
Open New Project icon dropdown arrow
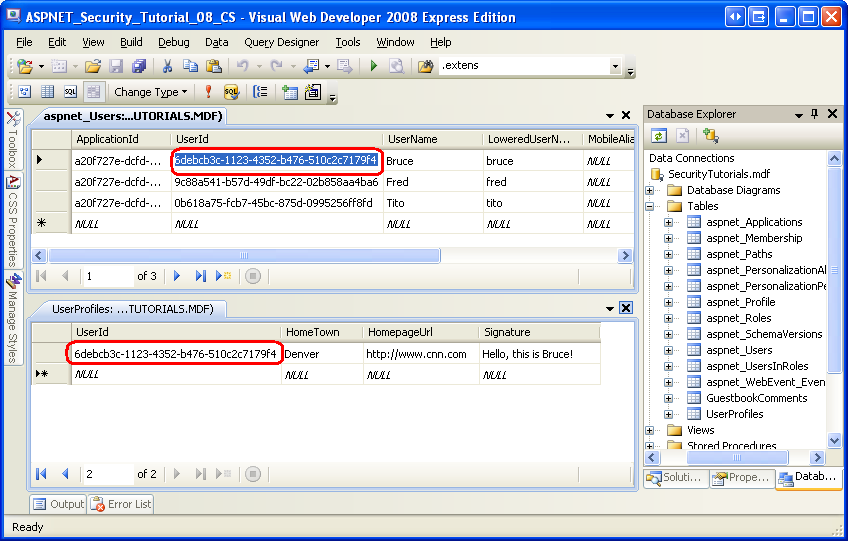coord(42,67)
